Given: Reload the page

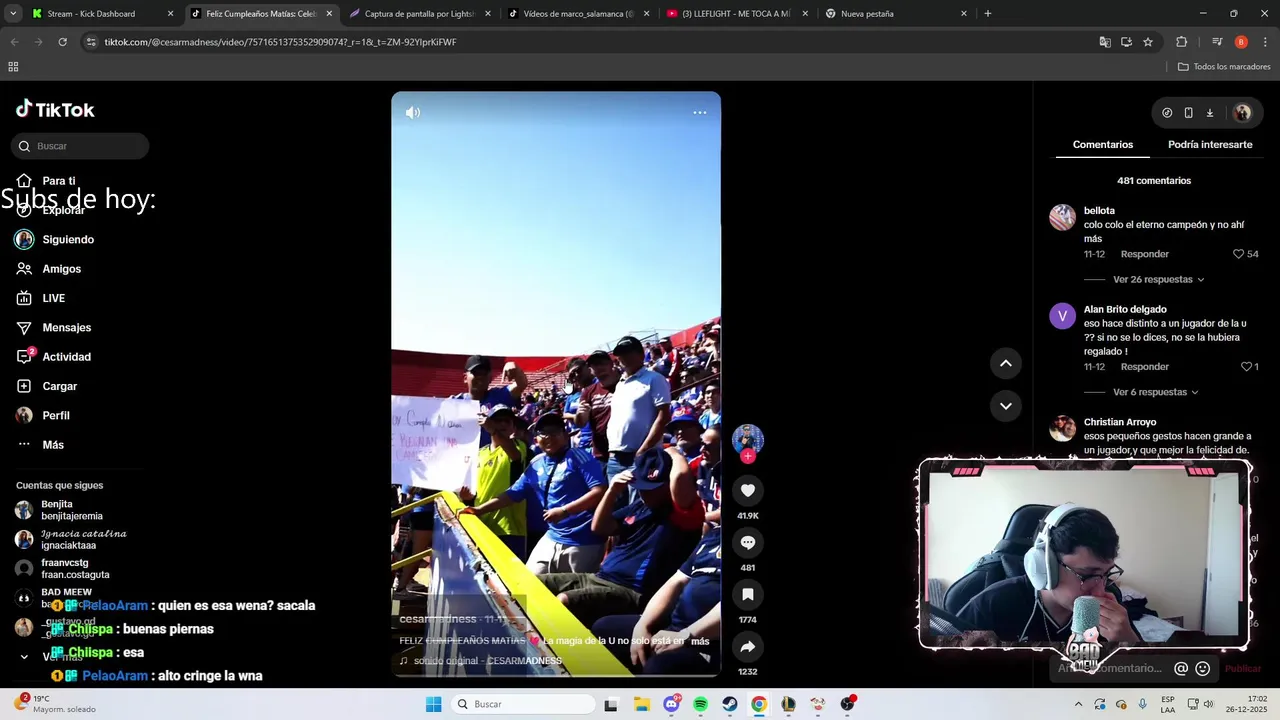Looking at the screenshot, I should pyautogui.click(x=62, y=42).
